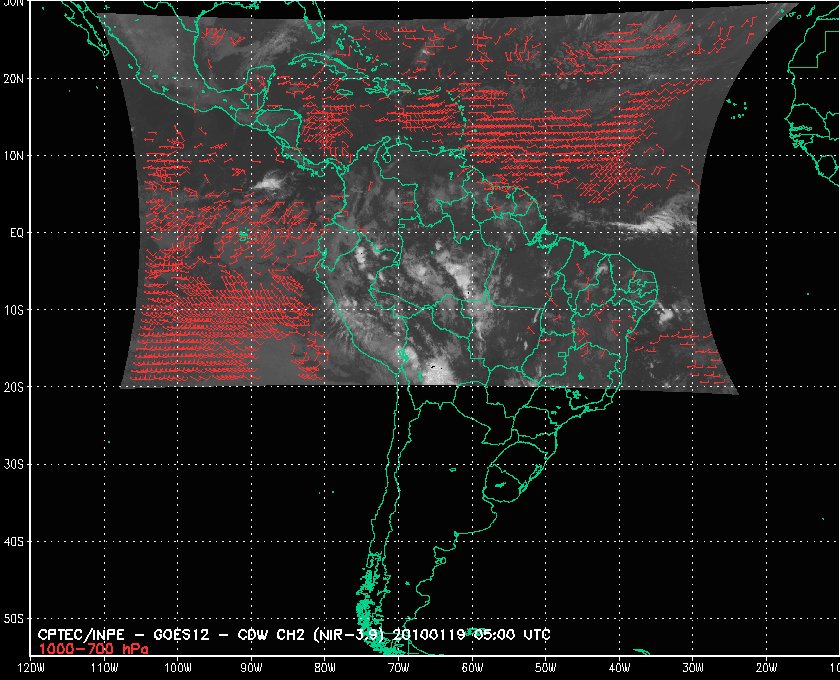
Task: Click the 70W longitude label
Action: [x=399, y=668]
